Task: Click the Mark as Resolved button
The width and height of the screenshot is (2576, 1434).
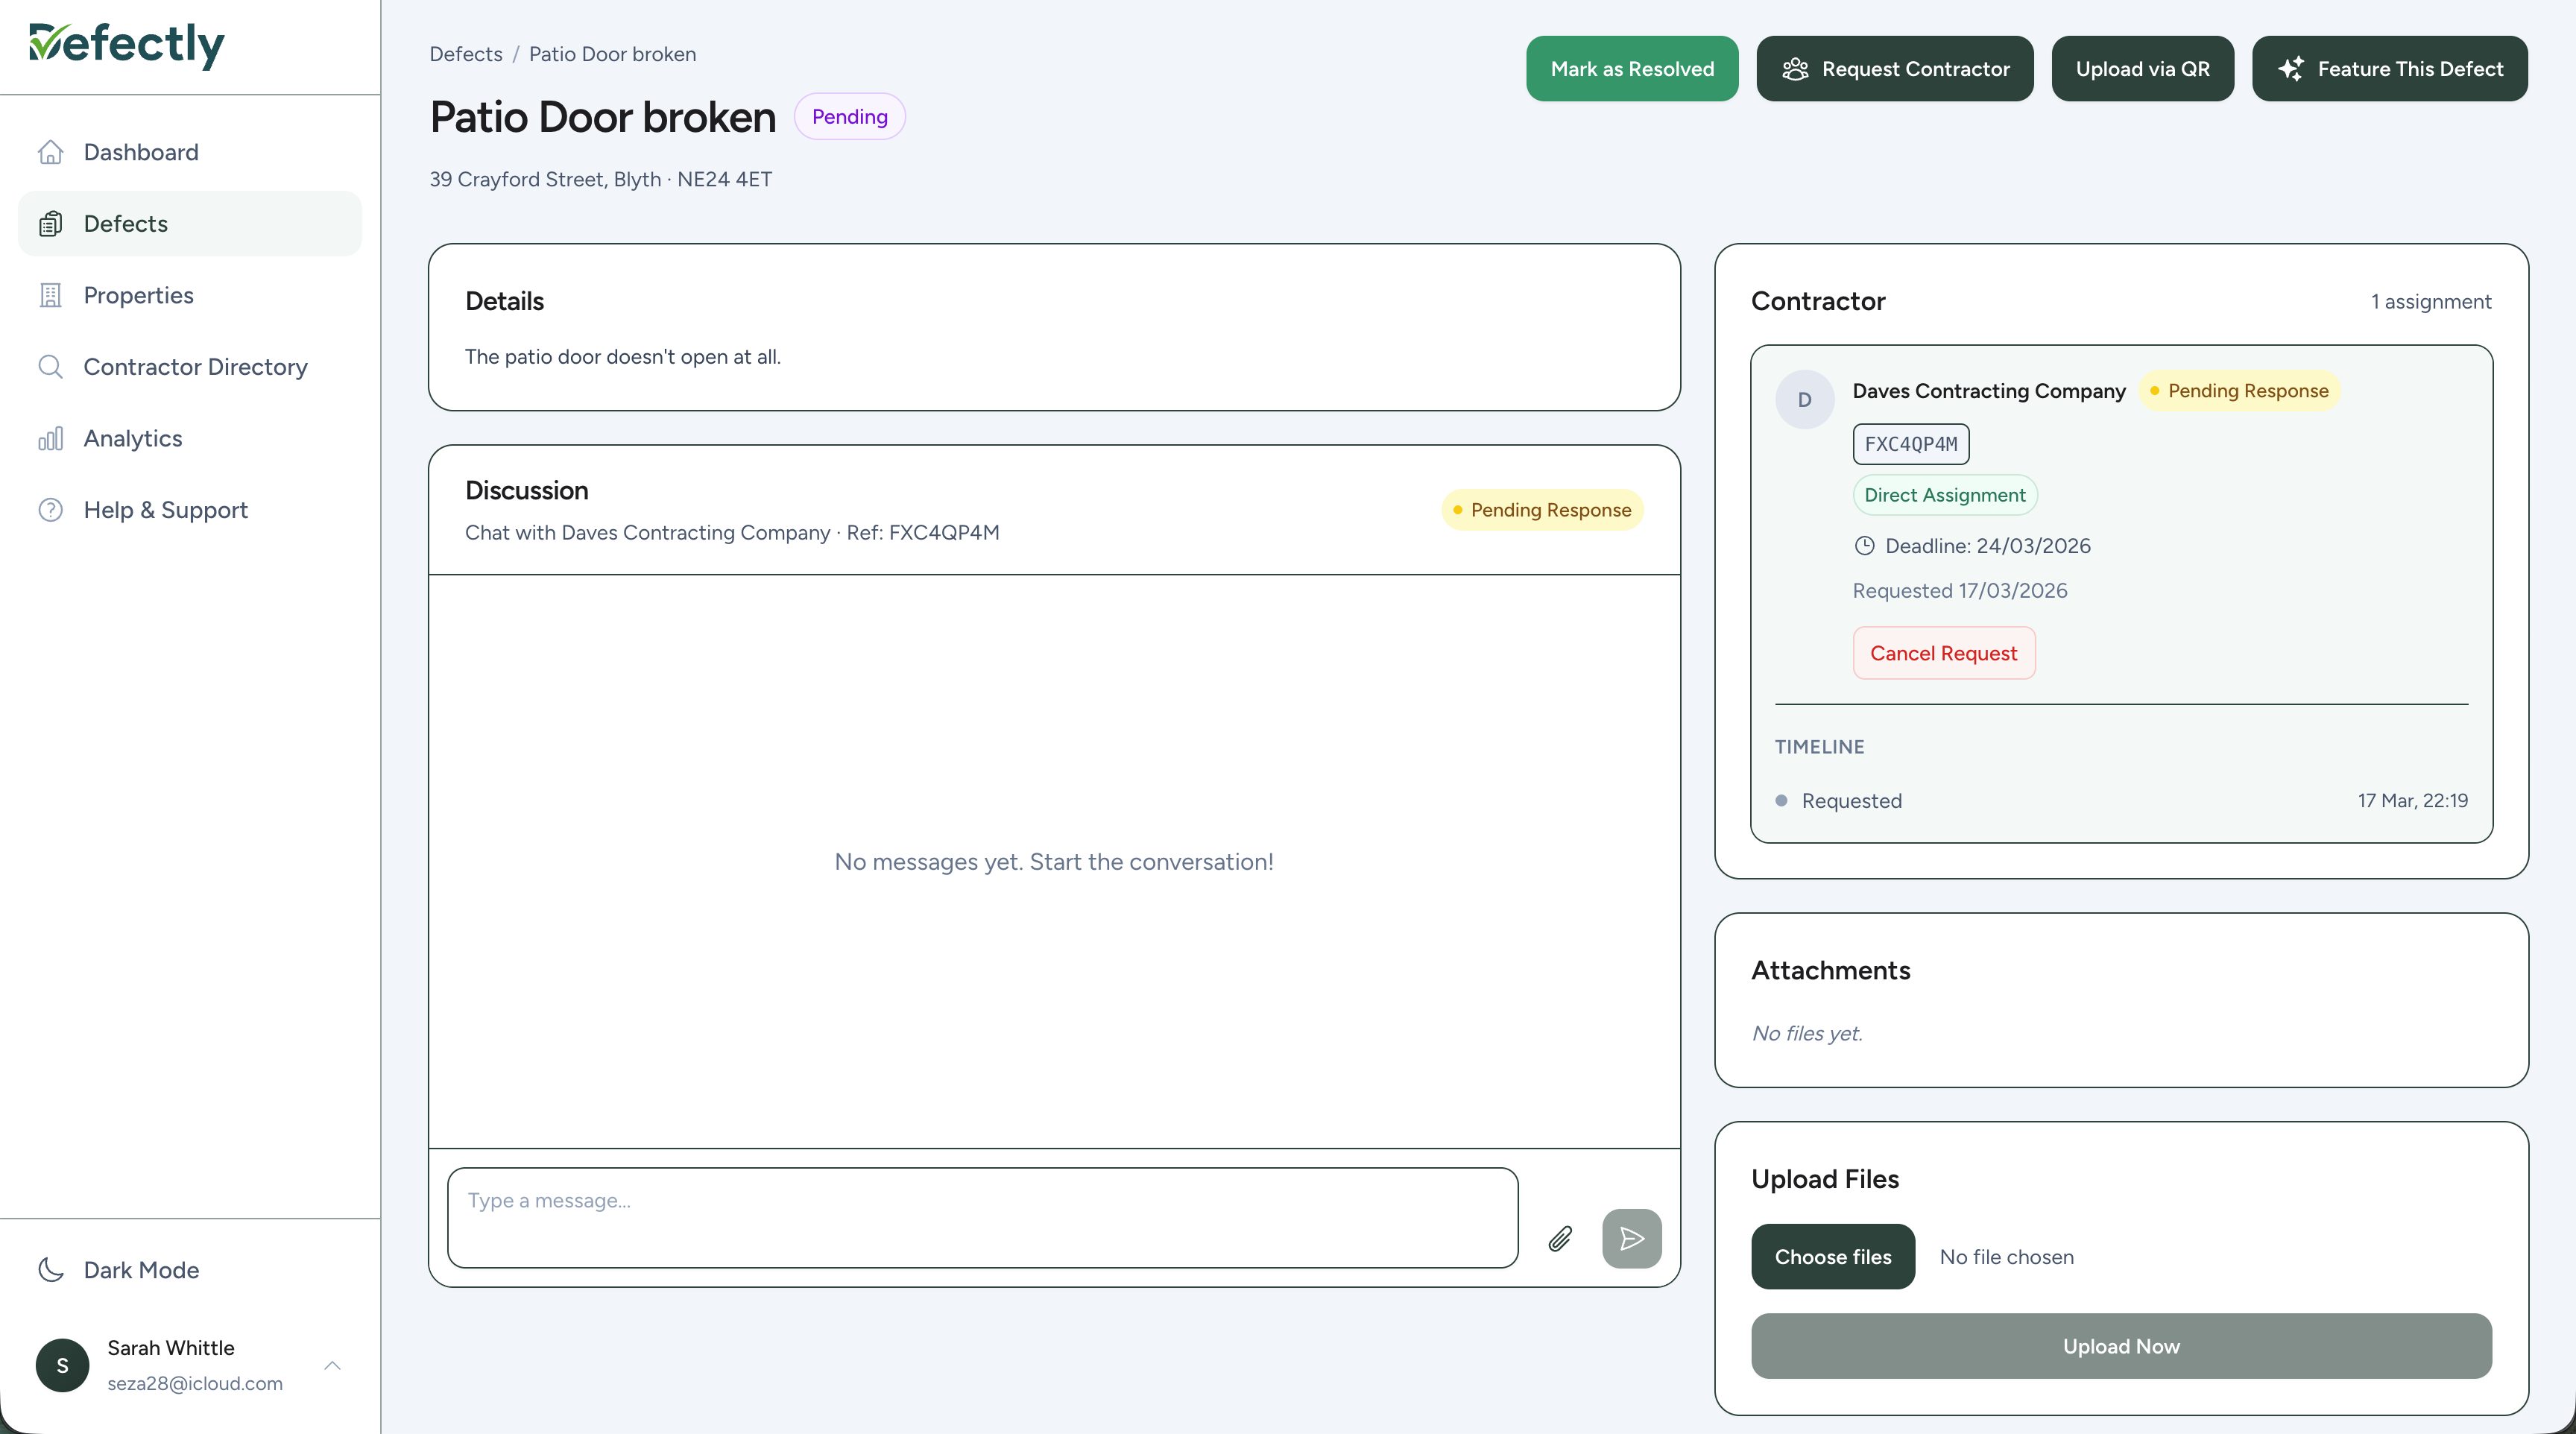Action: click(1631, 68)
